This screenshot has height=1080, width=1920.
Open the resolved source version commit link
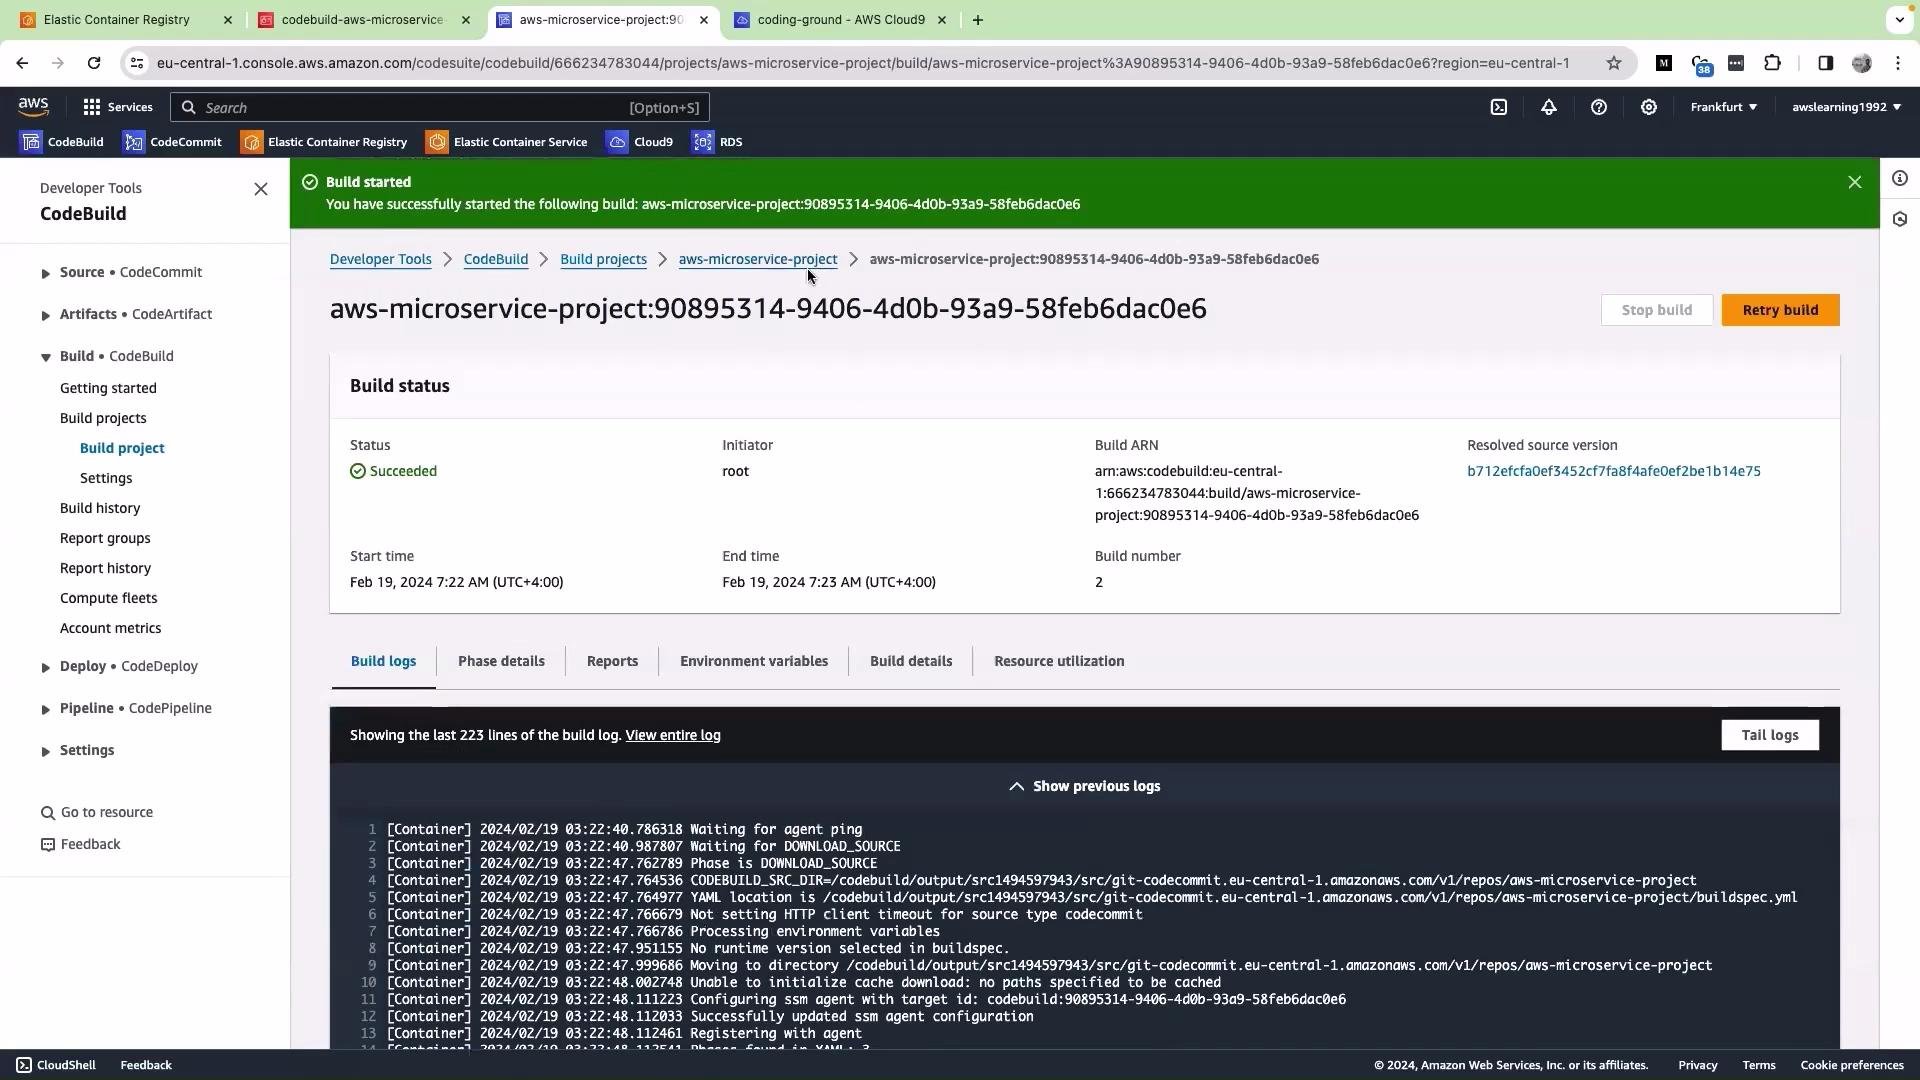(1613, 471)
